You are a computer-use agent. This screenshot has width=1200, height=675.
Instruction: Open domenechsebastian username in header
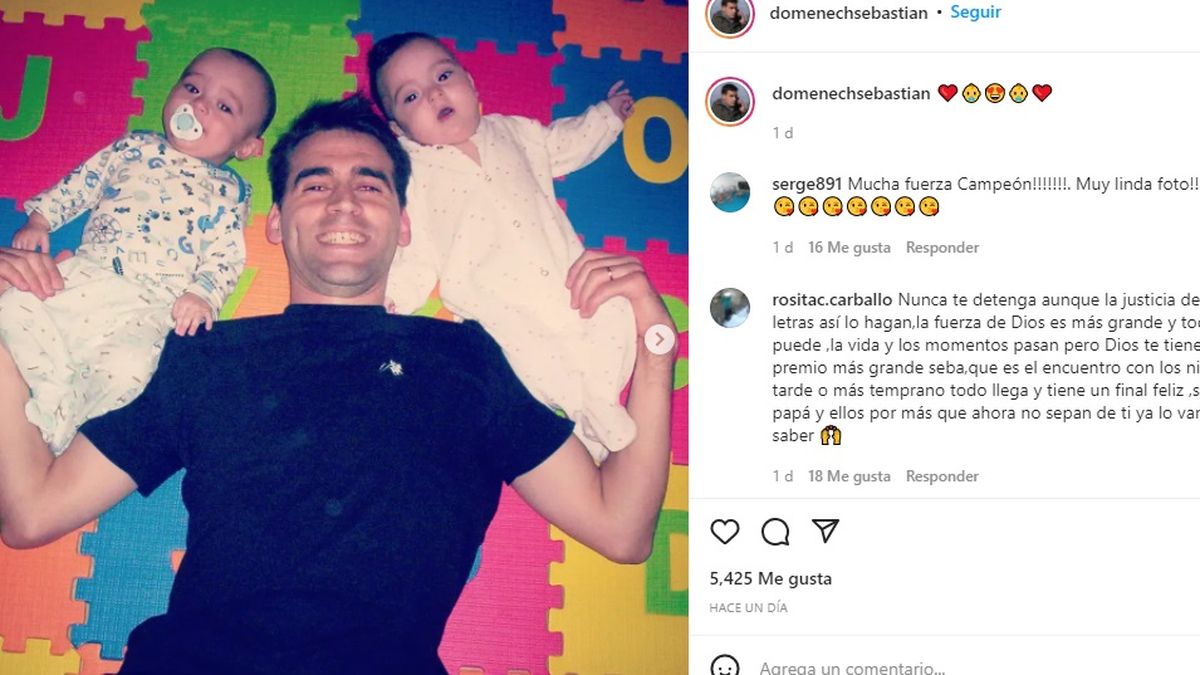click(850, 13)
